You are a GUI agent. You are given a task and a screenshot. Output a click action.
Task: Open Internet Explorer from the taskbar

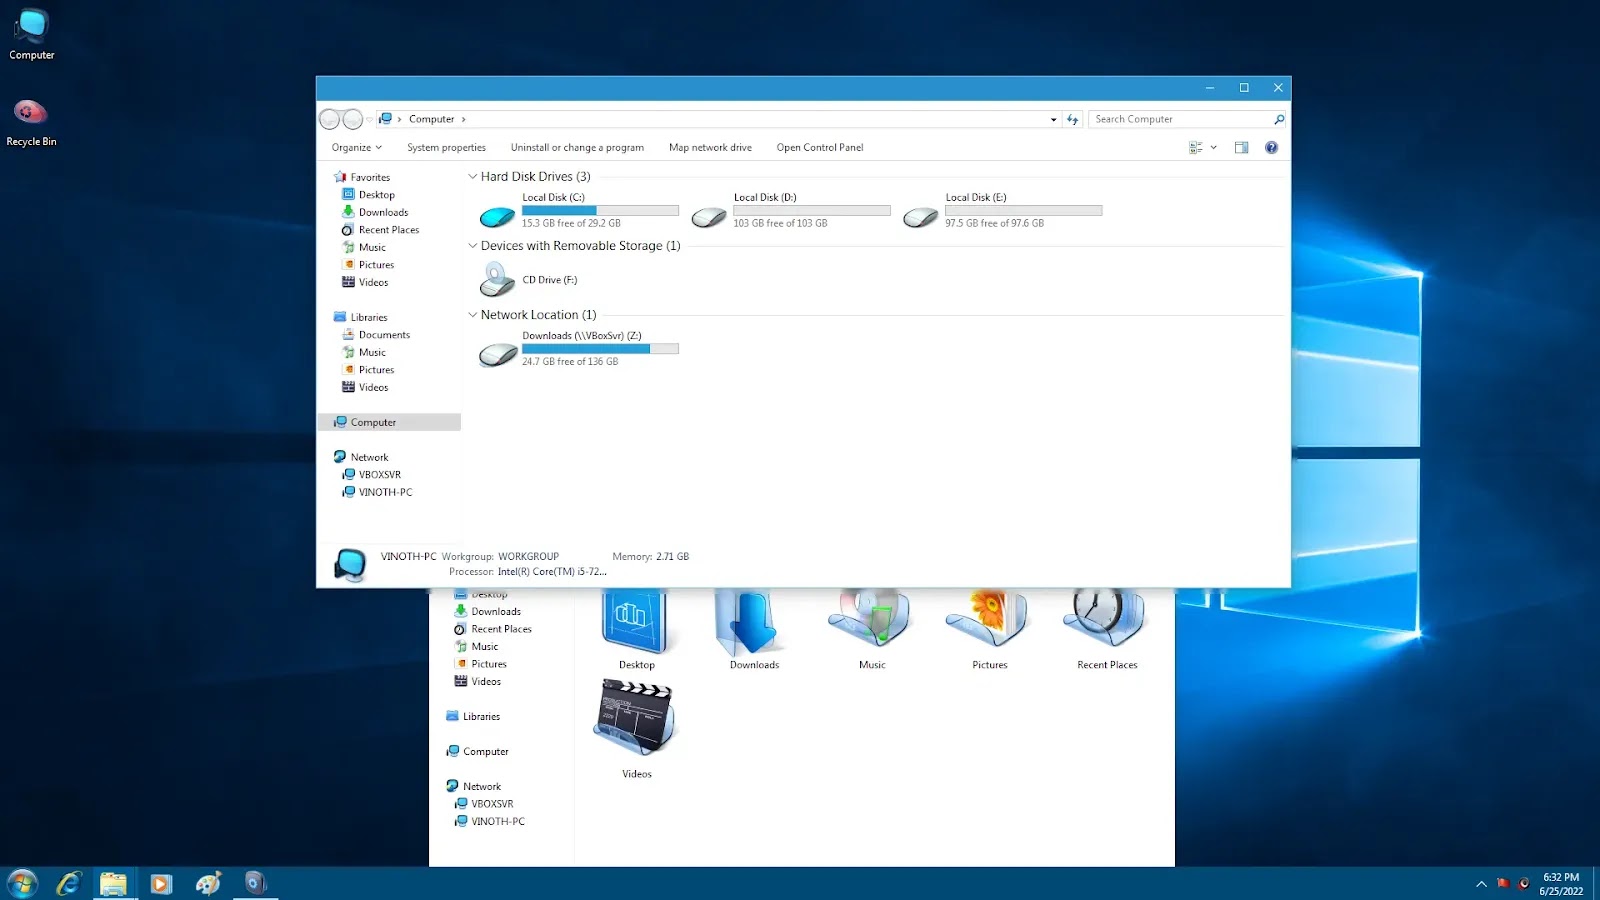[69, 884]
